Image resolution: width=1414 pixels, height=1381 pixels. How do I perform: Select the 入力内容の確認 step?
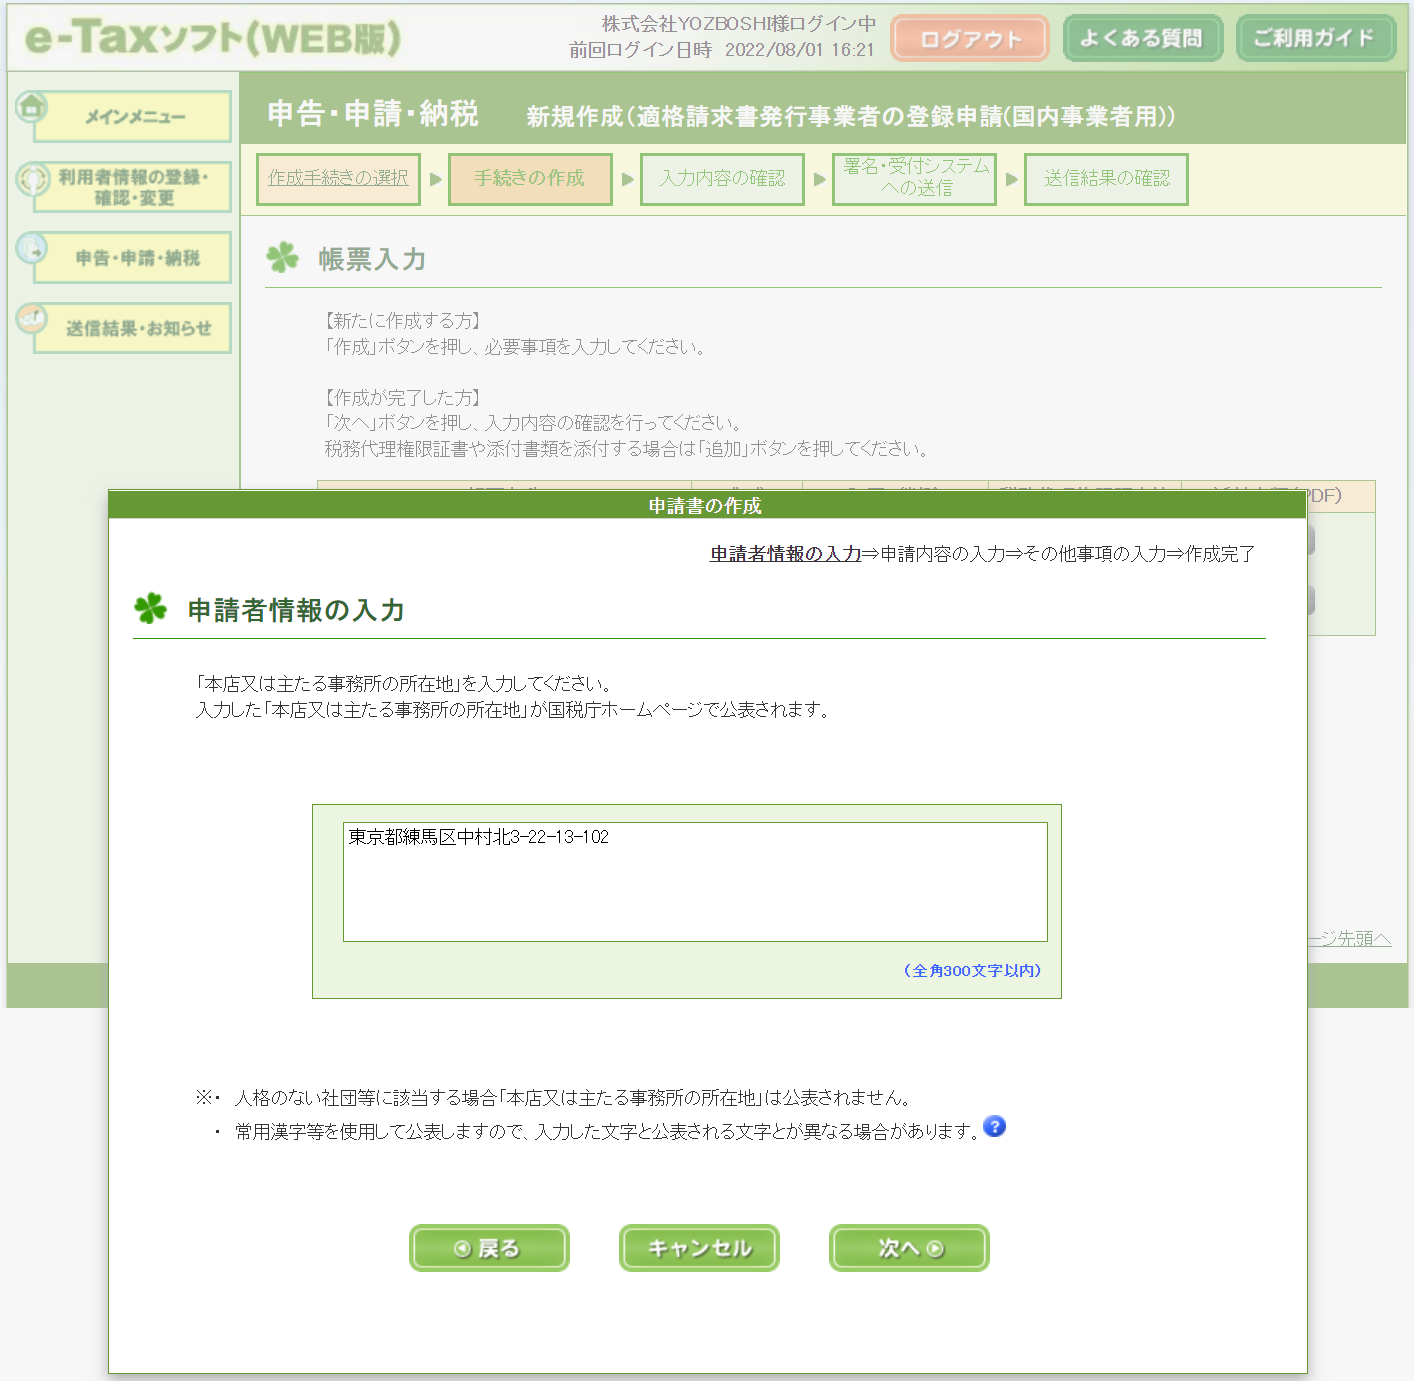(x=722, y=179)
